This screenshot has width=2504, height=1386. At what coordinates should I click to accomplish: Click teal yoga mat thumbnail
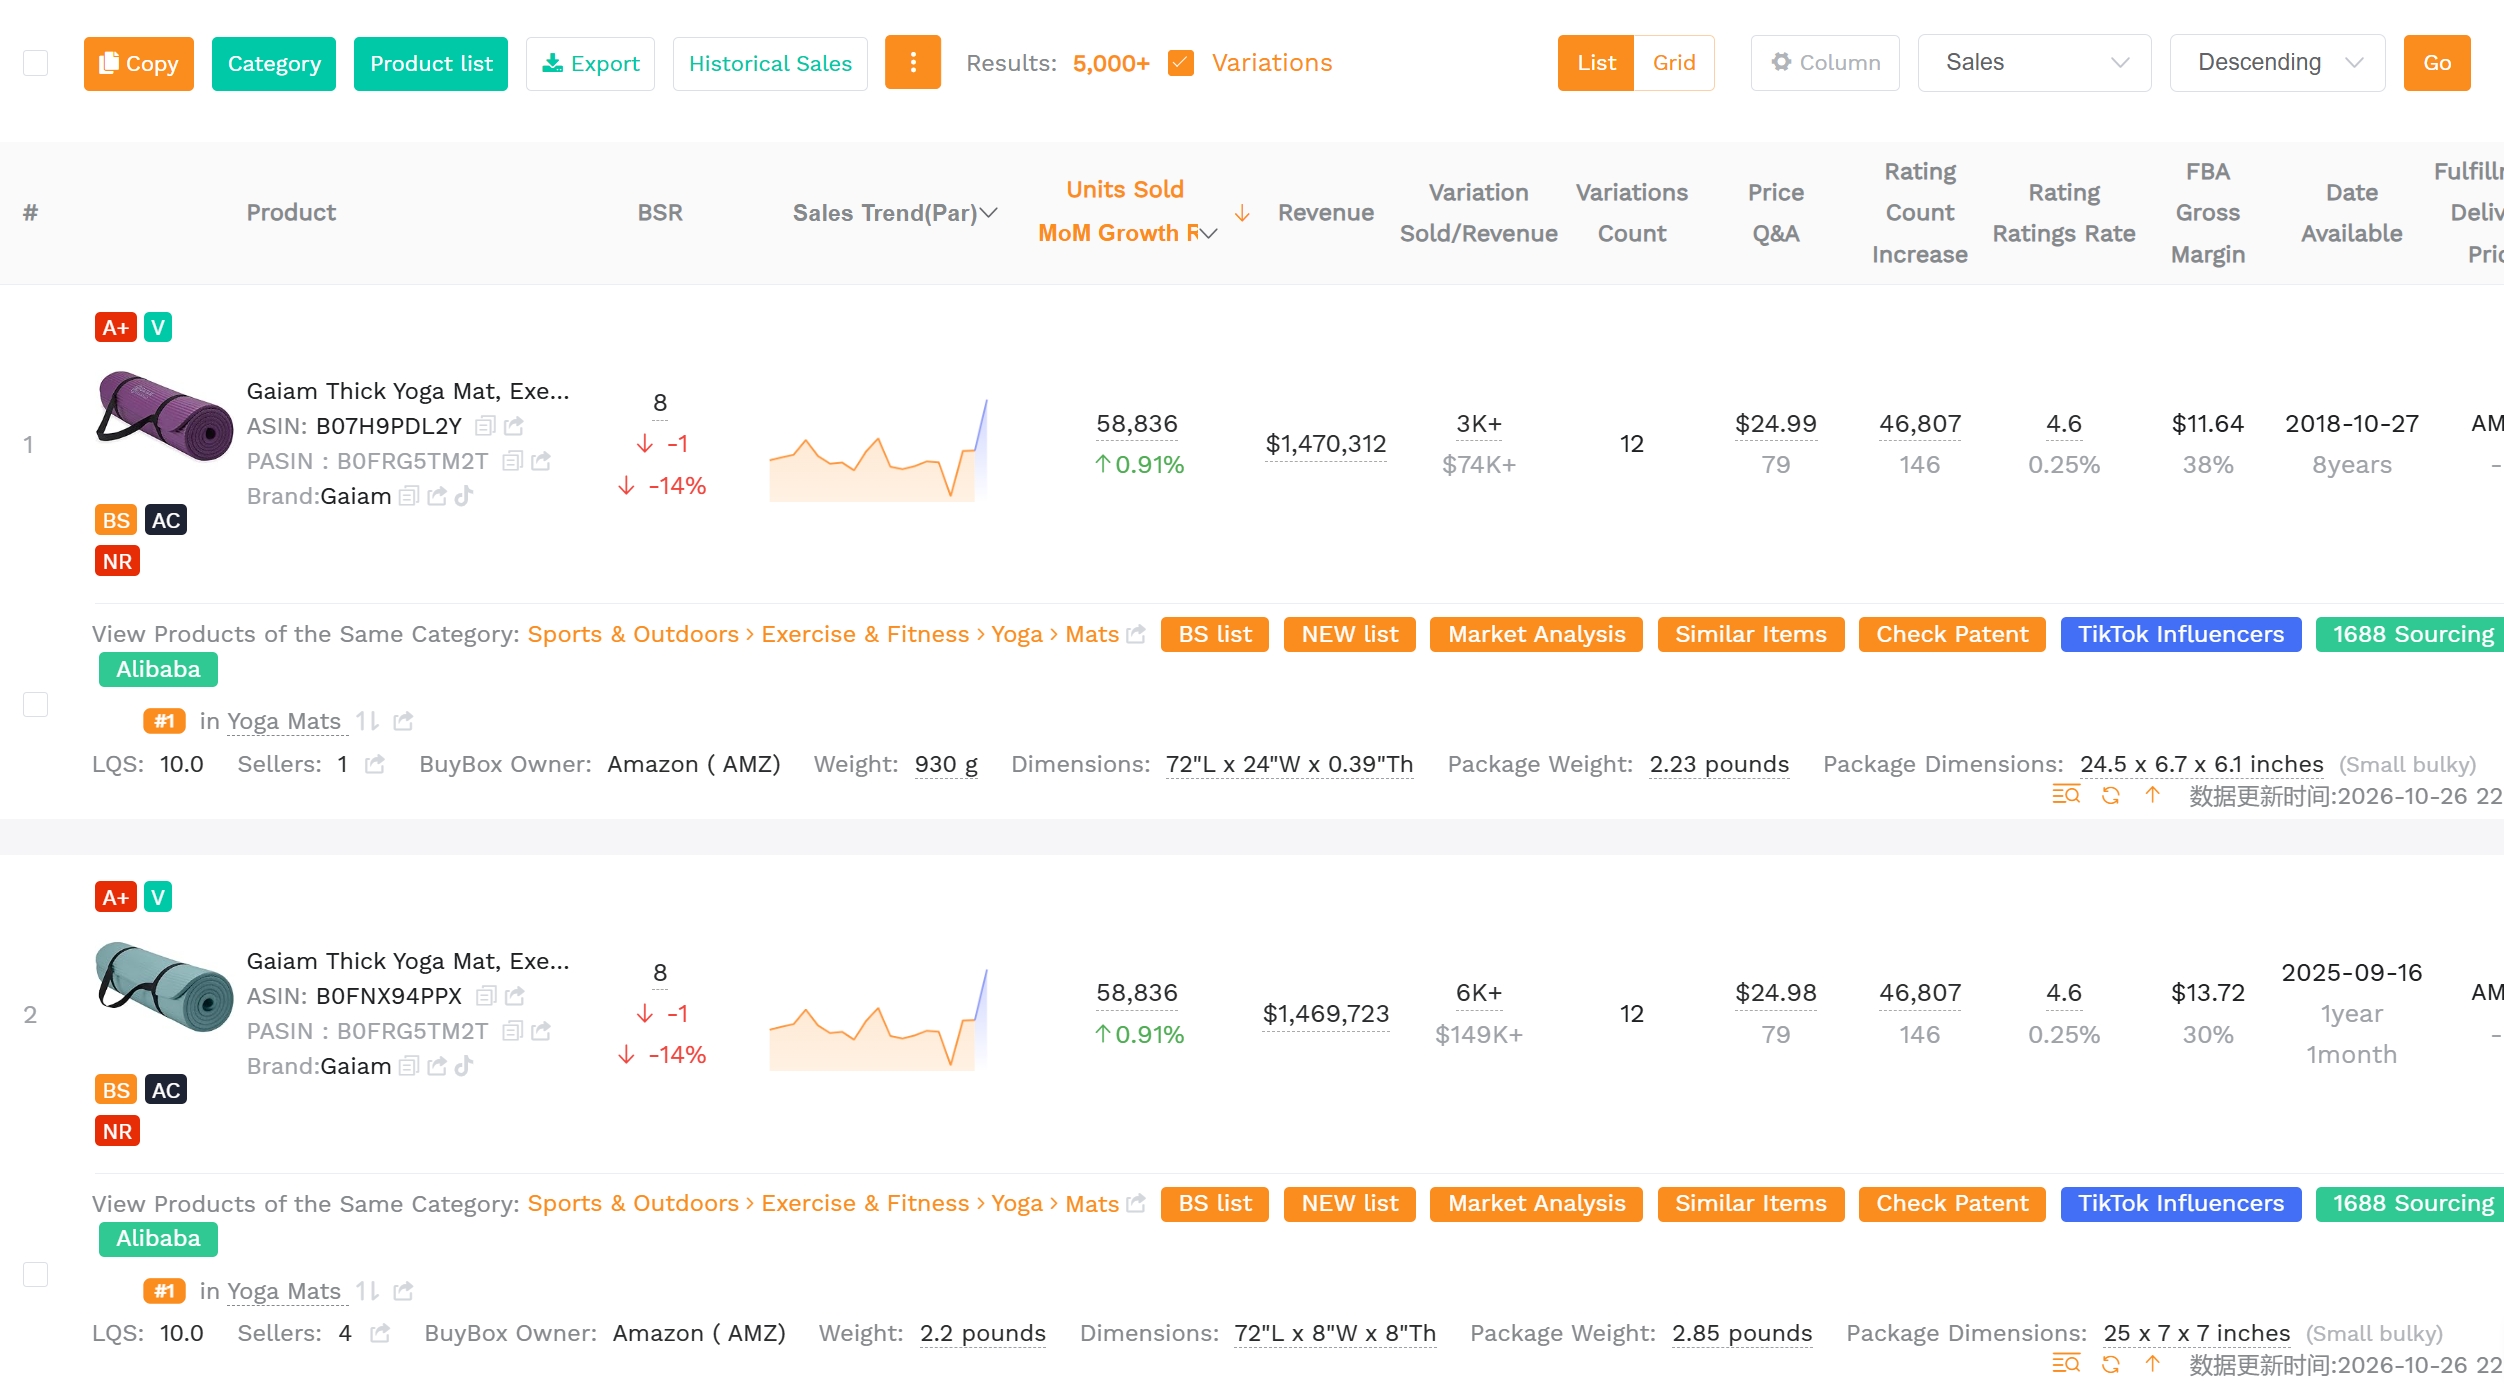(164, 986)
